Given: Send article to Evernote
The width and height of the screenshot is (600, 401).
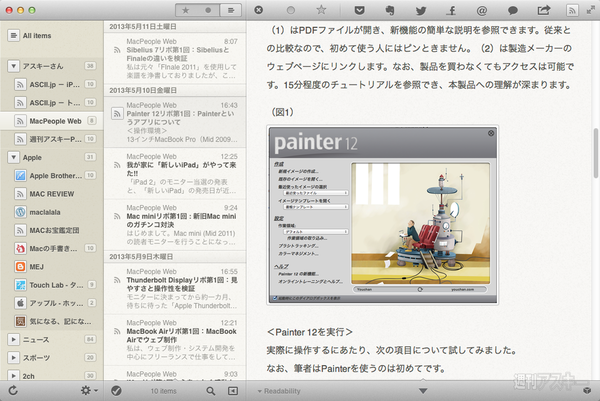Looking at the screenshot, I should coord(390,10).
